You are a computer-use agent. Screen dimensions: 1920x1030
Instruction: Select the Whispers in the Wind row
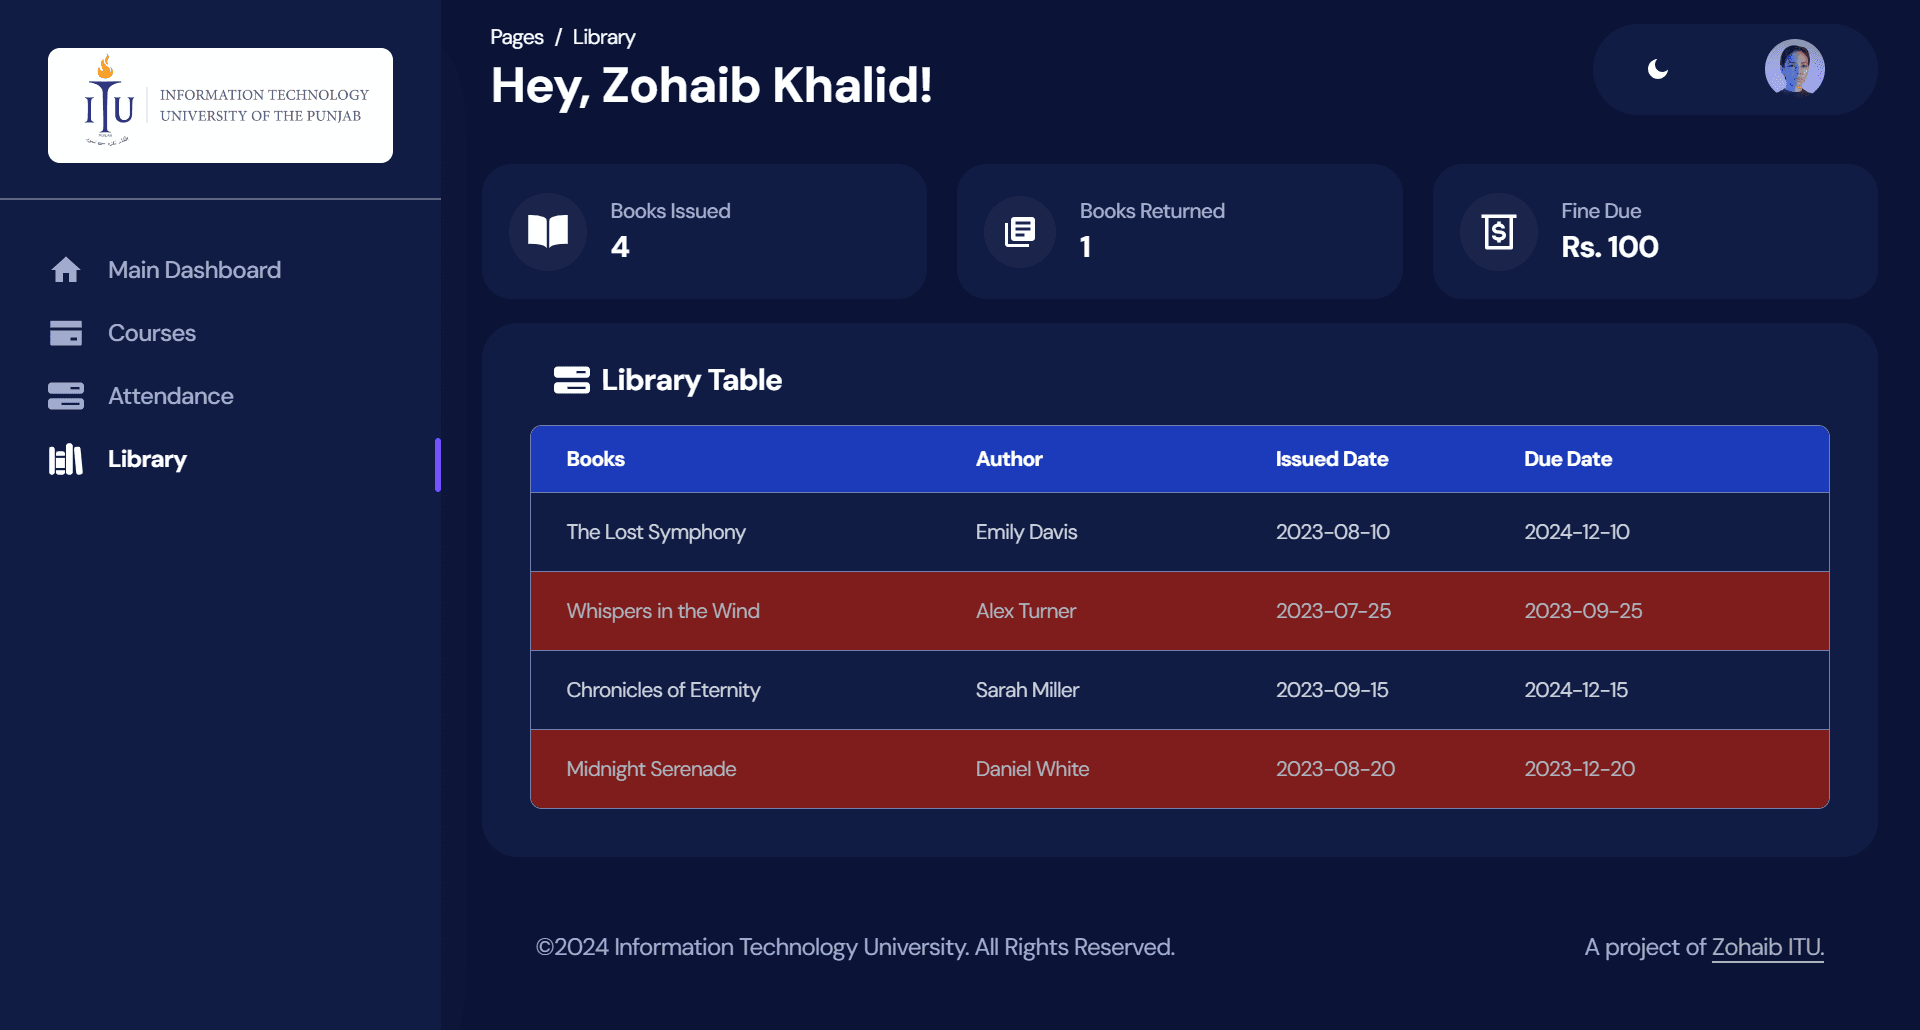pos(1180,611)
